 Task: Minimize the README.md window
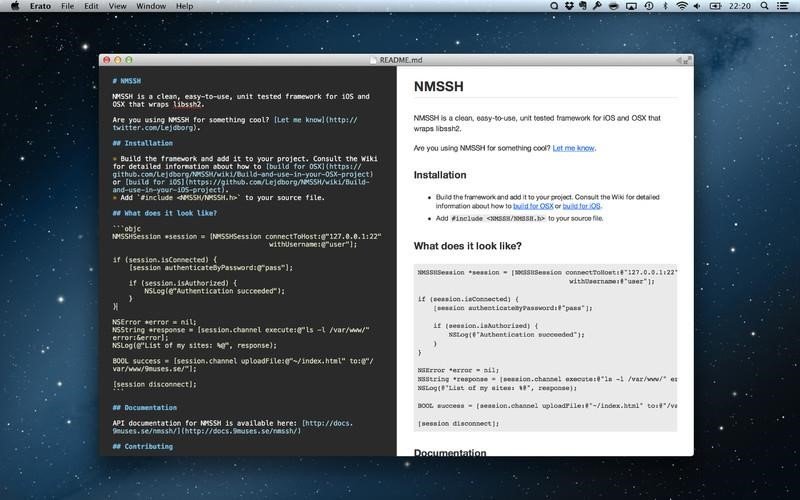pyautogui.click(x=118, y=60)
